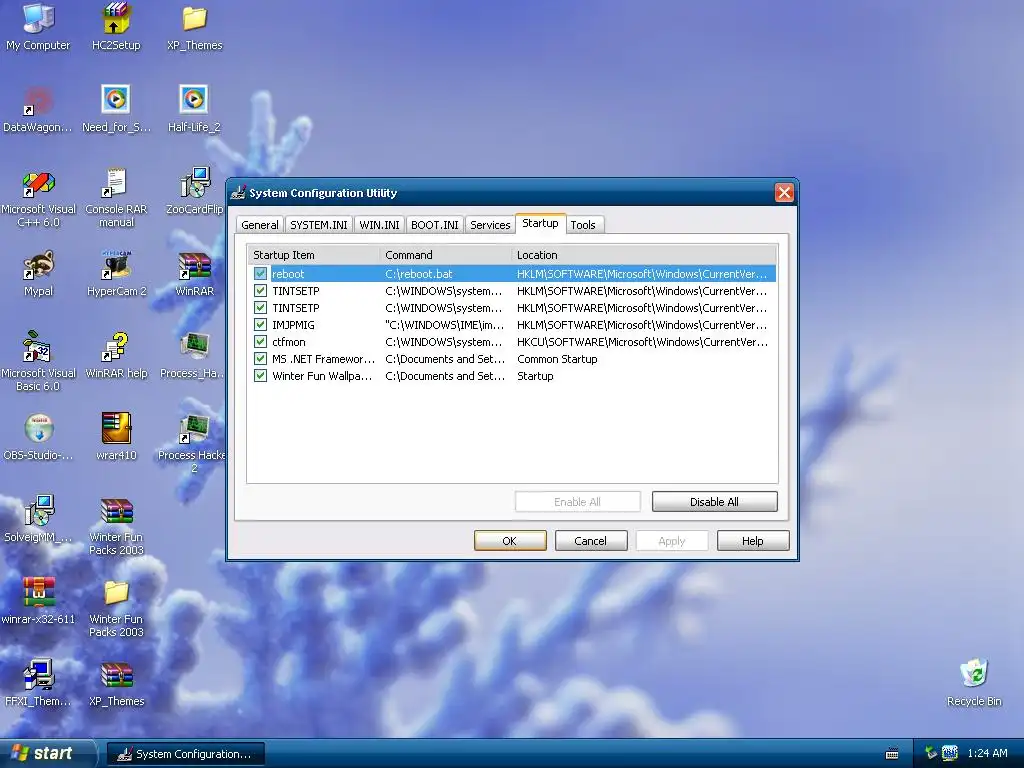Select the ctfmon row's HKCU location text
The width and height of the screenshot is (1024, 768).
pyautogui.click(x=642, y=342)
